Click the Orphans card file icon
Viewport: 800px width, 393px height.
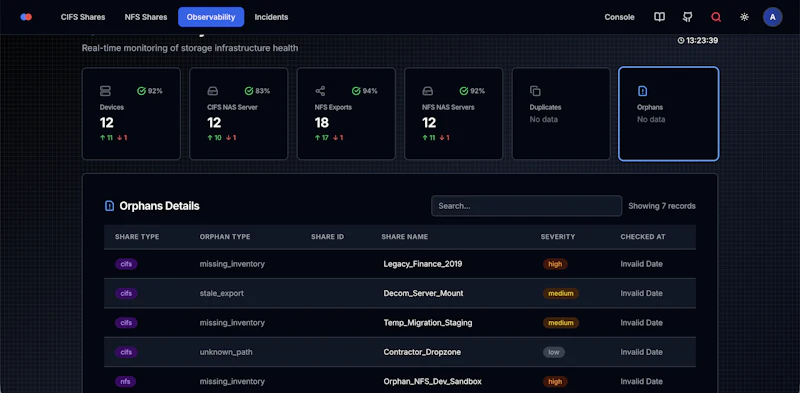click(x=642, y=91)
